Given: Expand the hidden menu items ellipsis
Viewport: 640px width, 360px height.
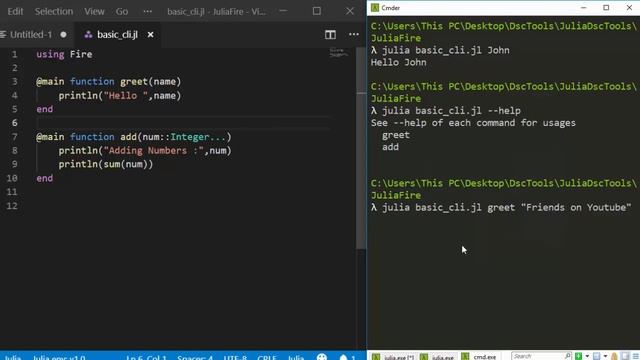Looking at the screenshot, I should click(147, 11).
